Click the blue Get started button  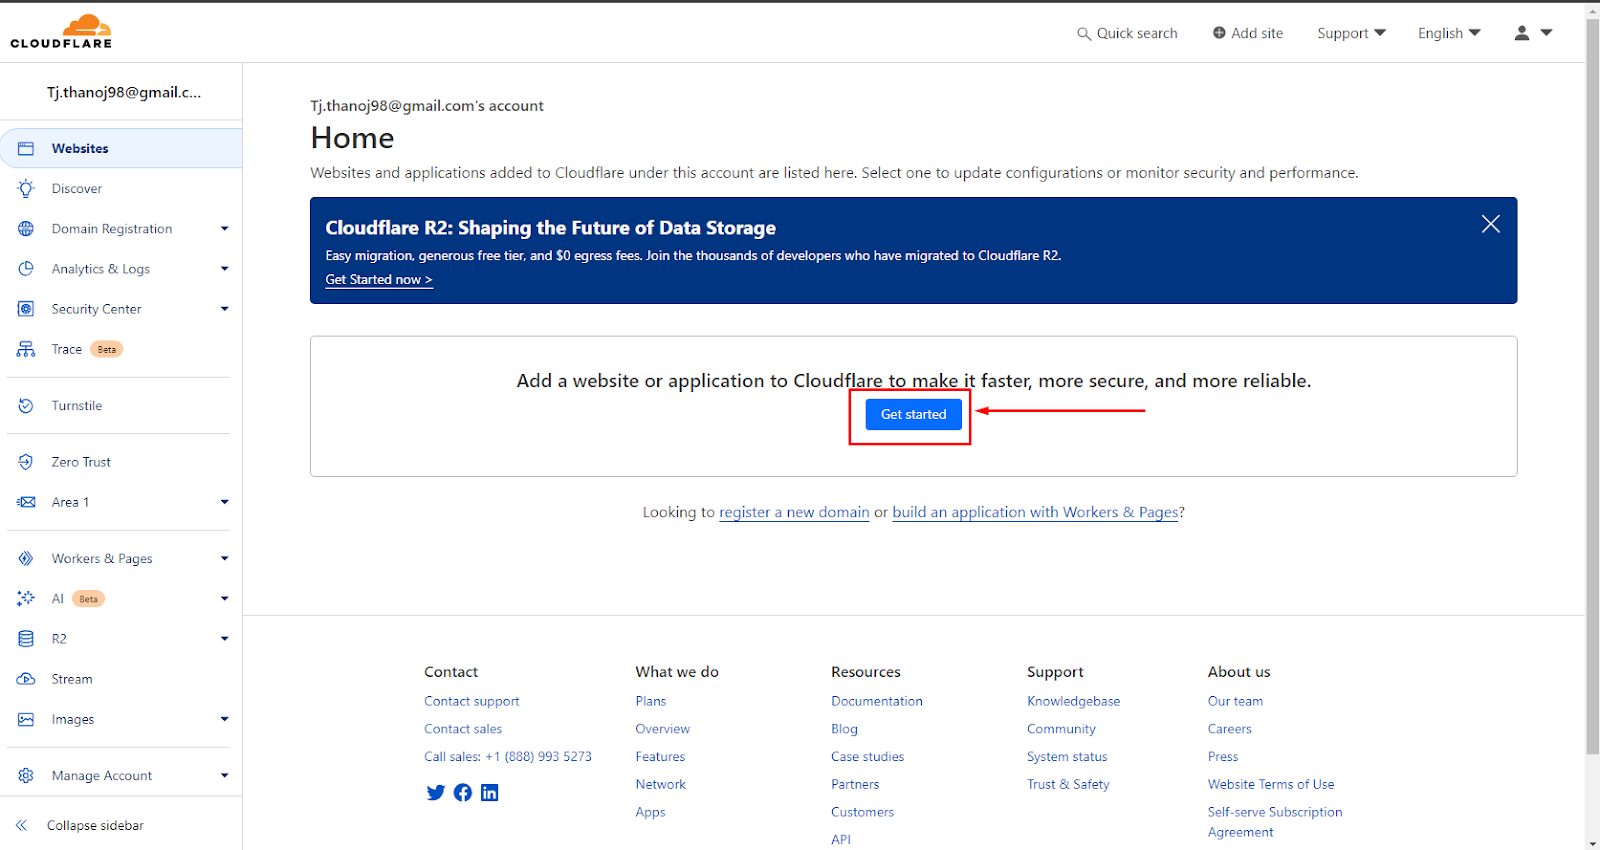[x=913, y=414]
